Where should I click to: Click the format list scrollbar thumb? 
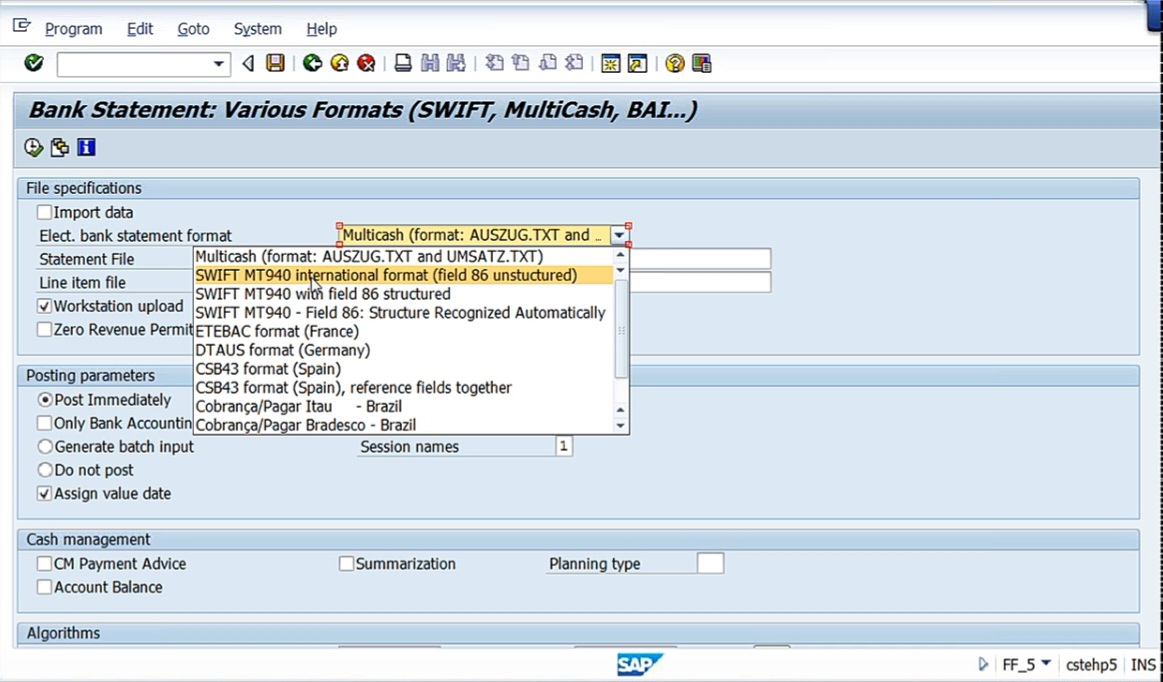(x=621, y=330)
